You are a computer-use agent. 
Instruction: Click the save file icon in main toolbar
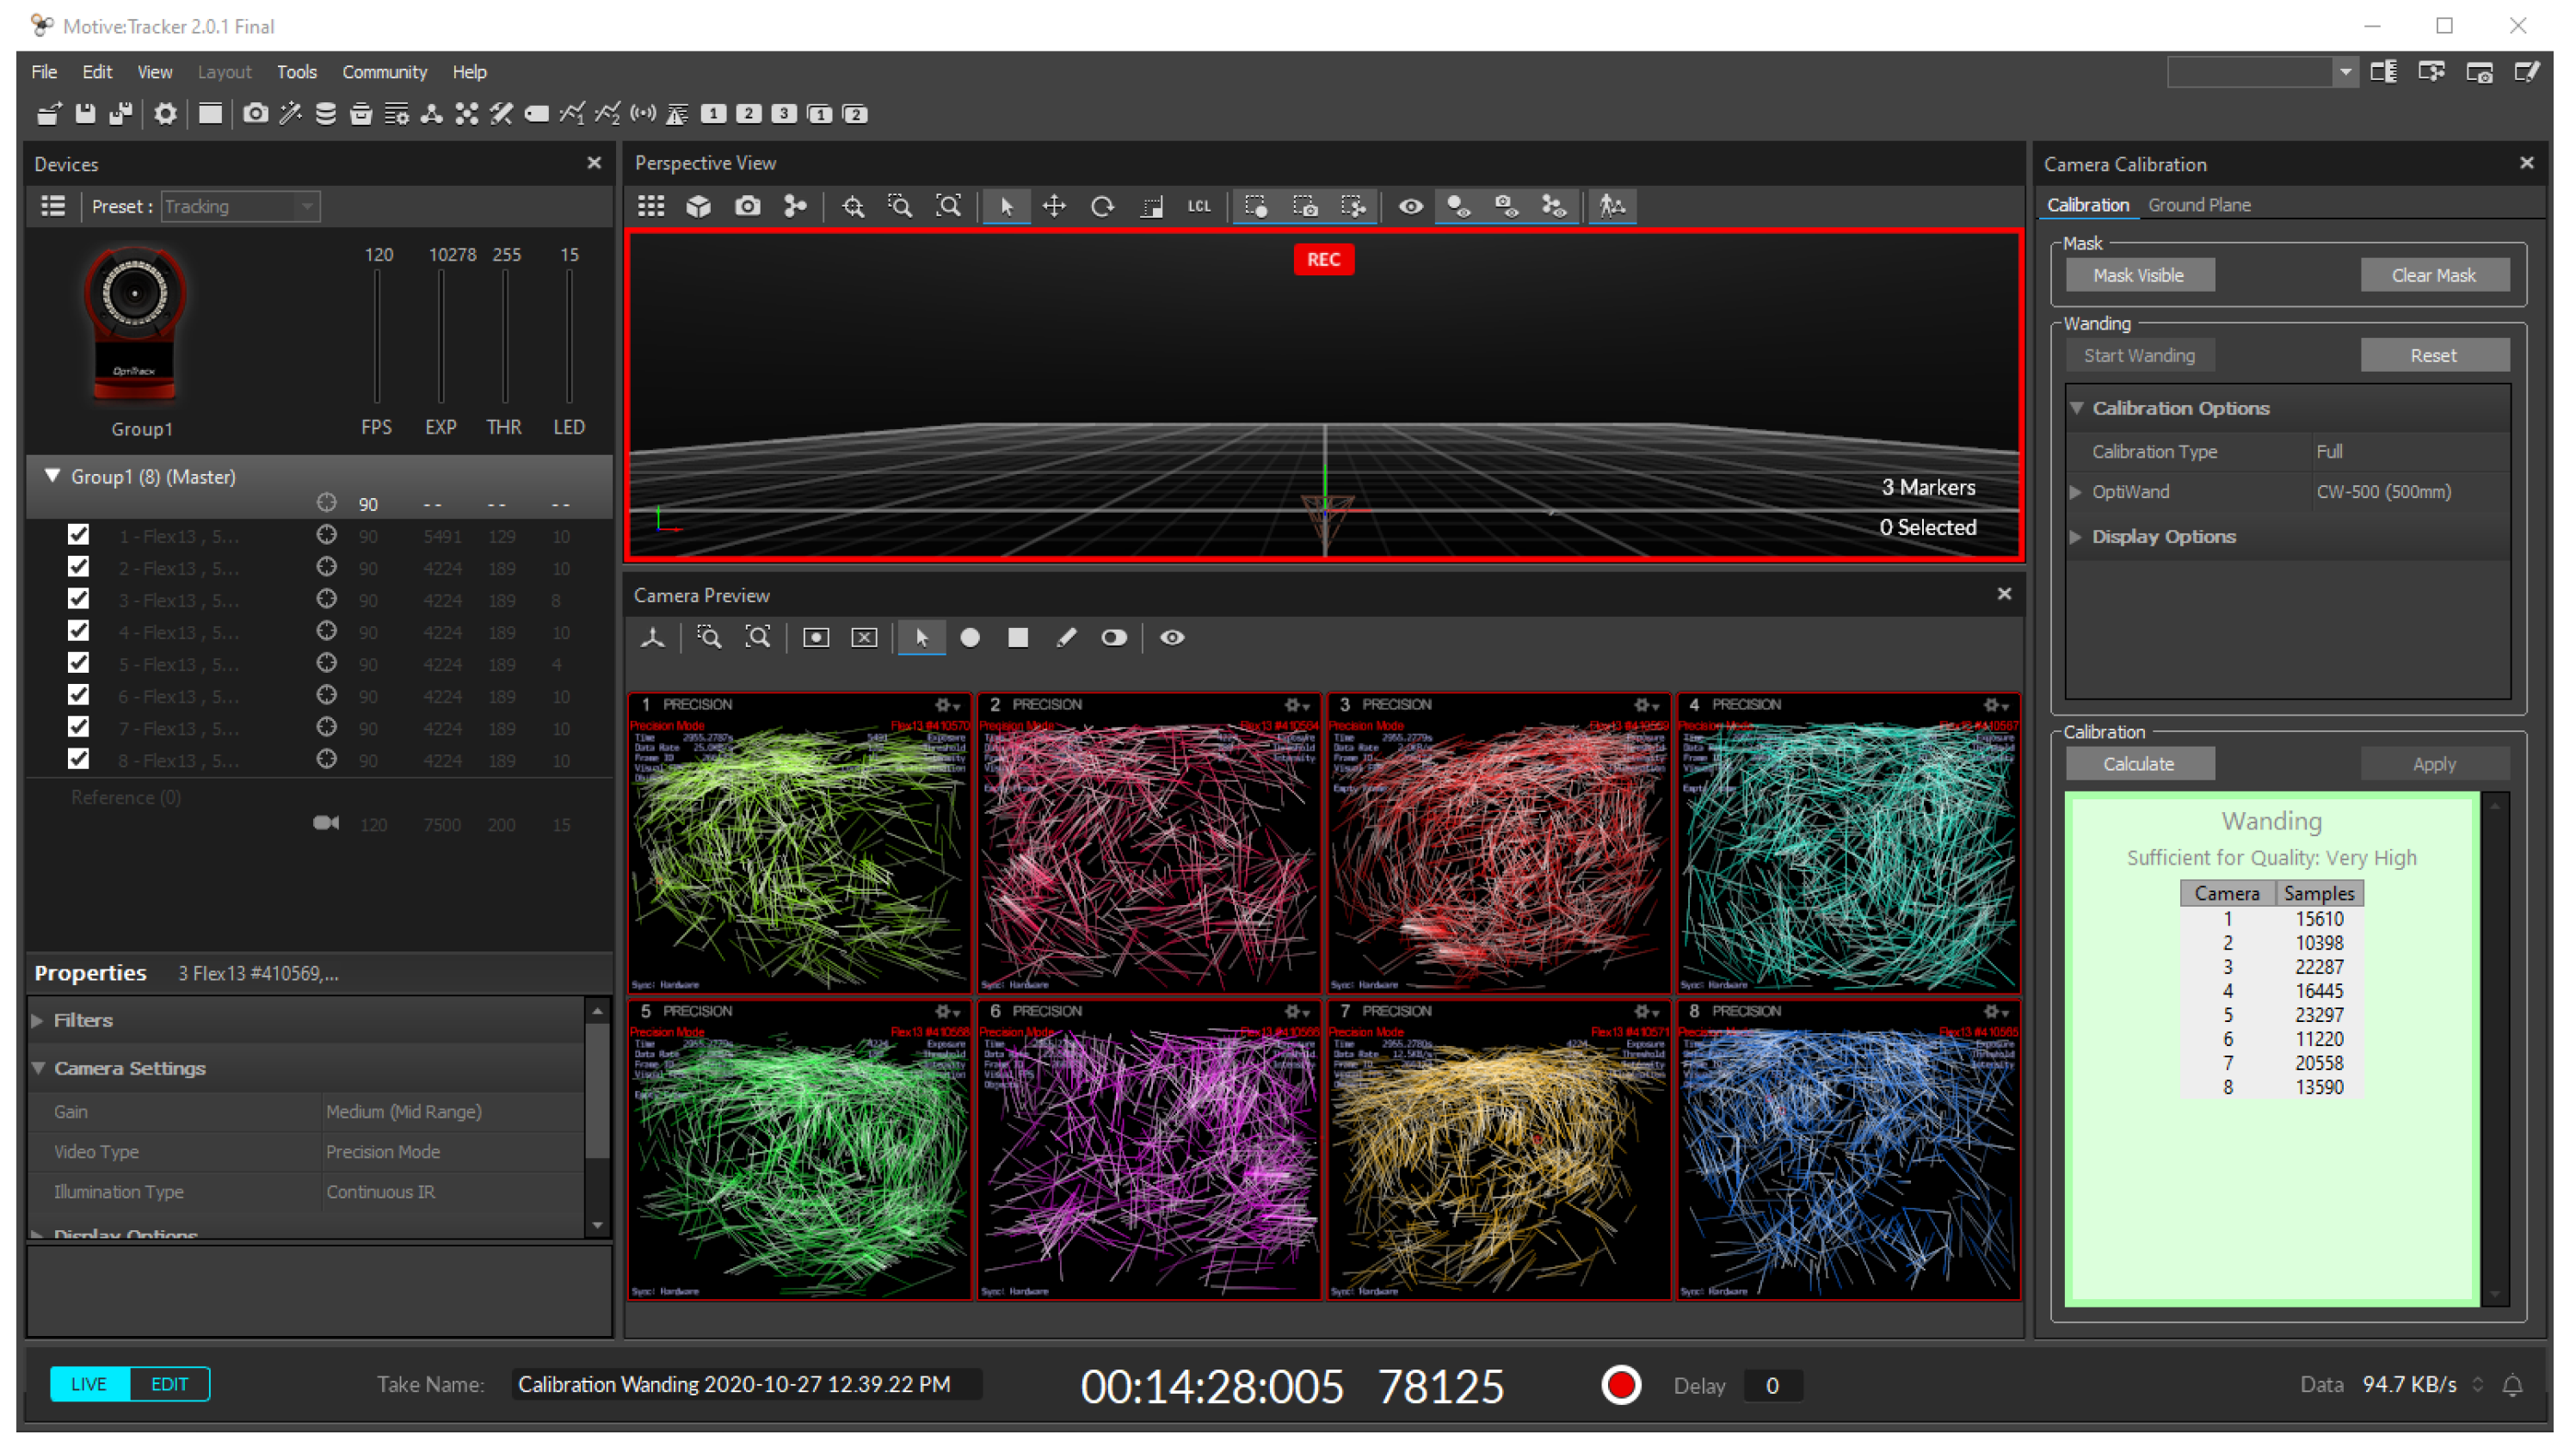86,114
